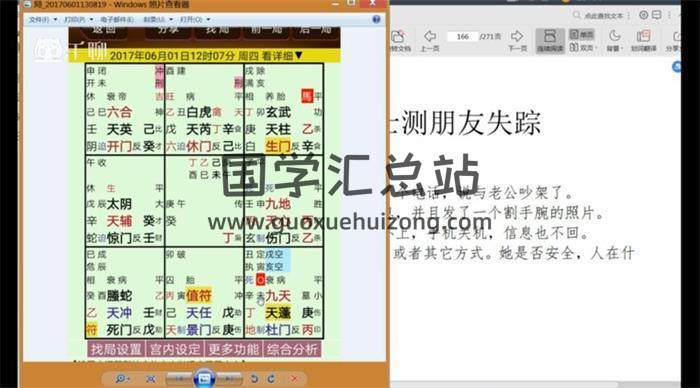Viewport: 700px width, 388px height.
Task: Click 腾蛇 text in the chart
Action: [120, 296]
